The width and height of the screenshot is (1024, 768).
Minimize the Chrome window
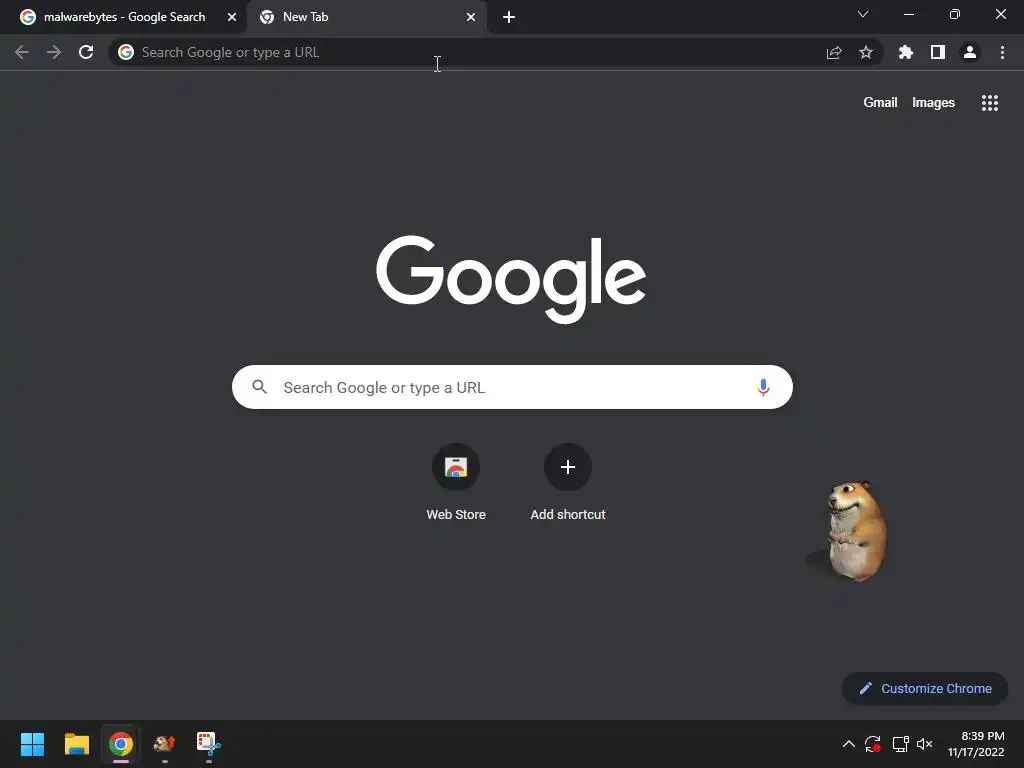click(908, 14)
